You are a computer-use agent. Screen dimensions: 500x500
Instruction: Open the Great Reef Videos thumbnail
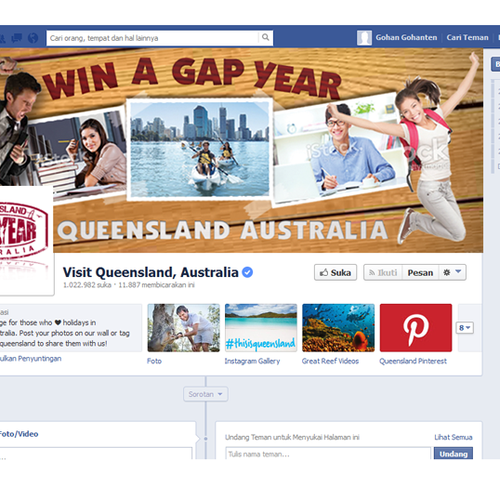tap(338, 327)
